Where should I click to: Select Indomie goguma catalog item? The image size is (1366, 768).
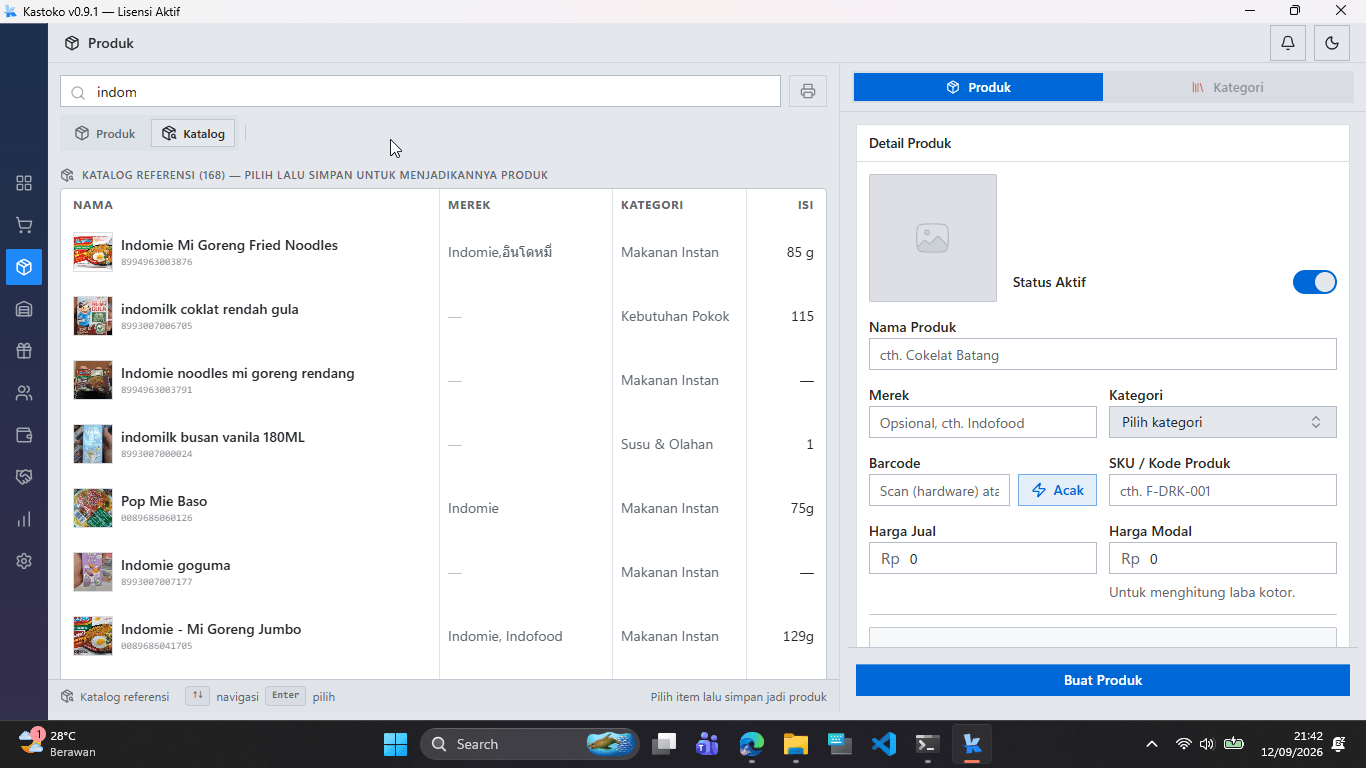point(443,572)
